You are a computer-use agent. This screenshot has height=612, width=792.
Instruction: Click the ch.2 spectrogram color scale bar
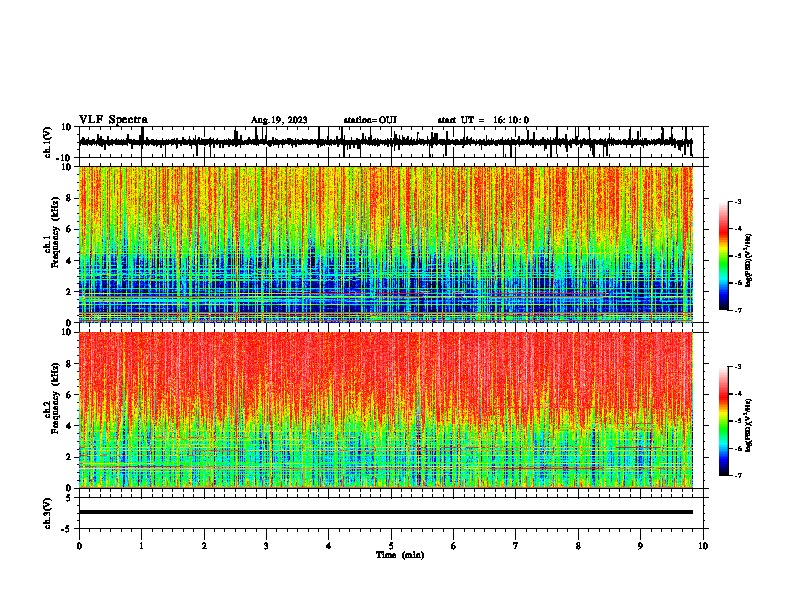(x=724, y=421)
